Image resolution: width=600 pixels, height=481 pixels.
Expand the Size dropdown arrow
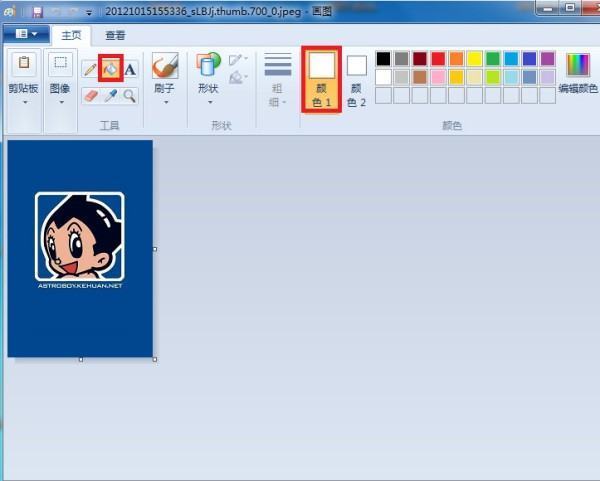[x=284, y=102]
